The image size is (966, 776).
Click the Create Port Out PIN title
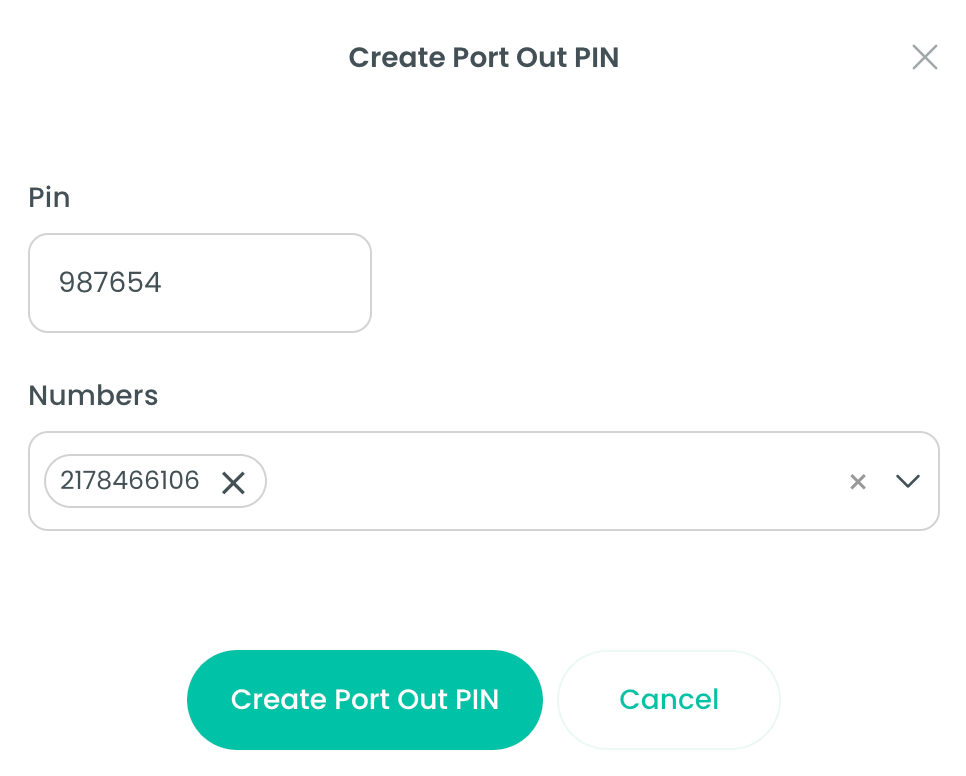[483, 57]
